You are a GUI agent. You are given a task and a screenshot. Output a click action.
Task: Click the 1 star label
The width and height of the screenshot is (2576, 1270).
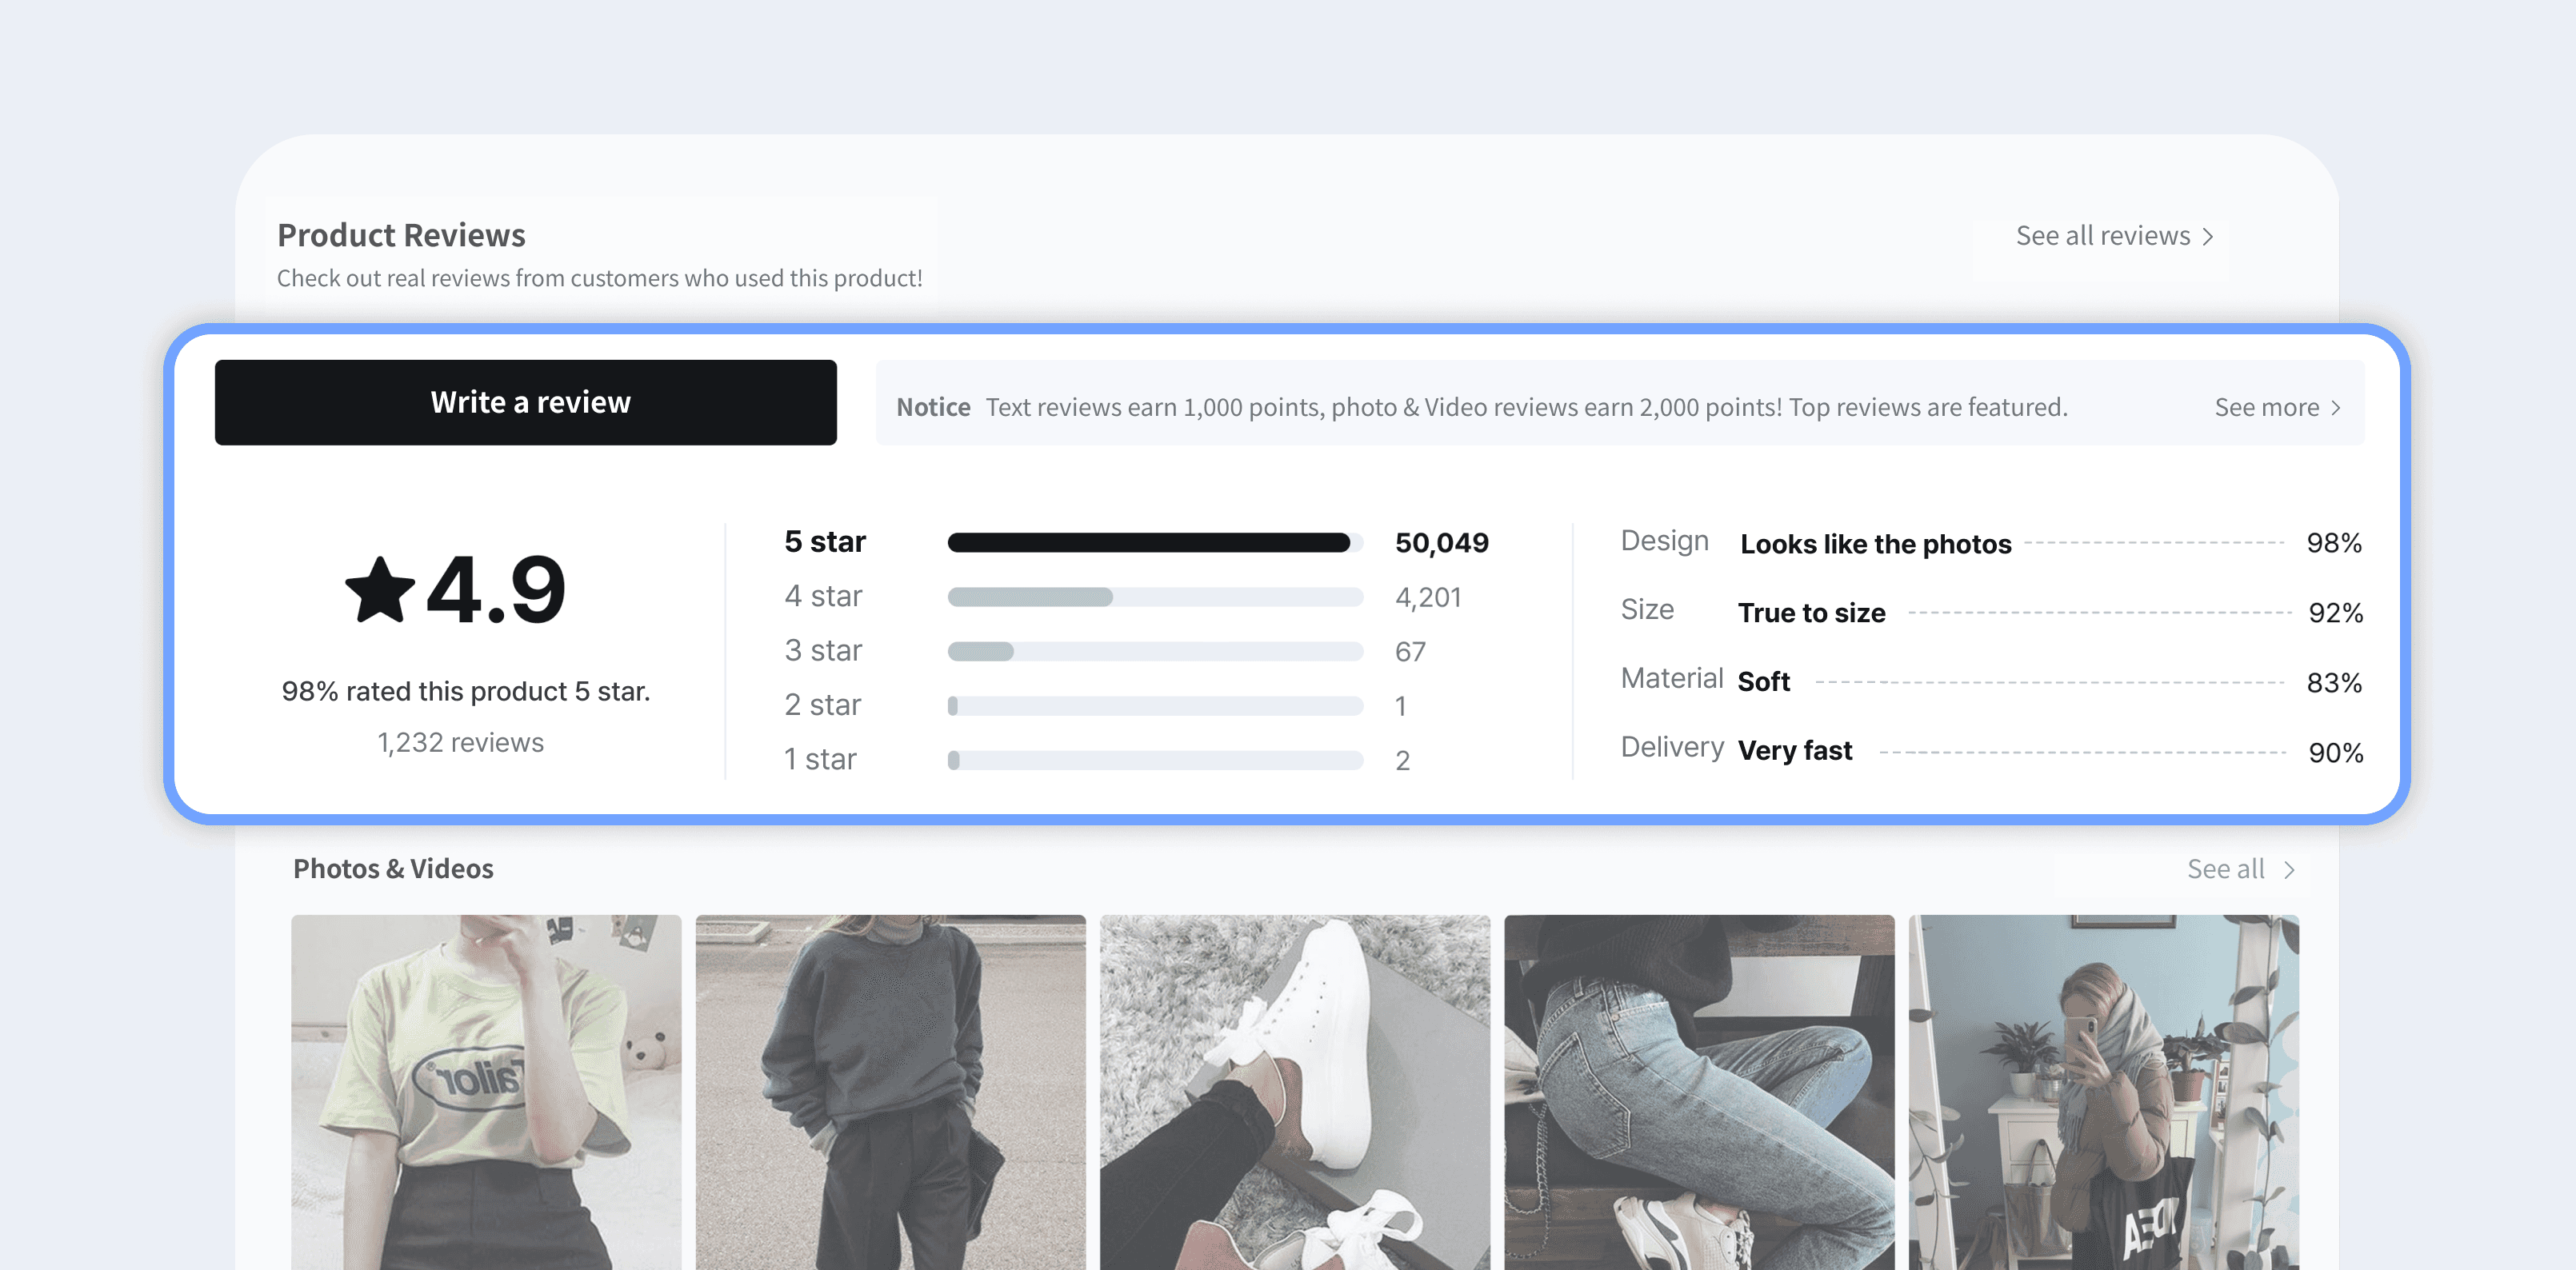pos(820,759)
